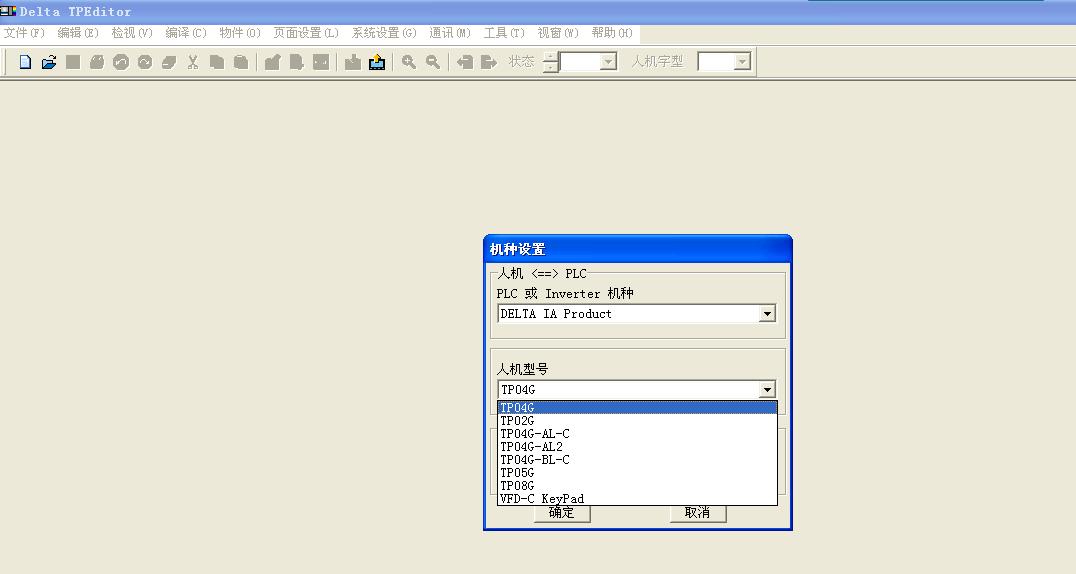Open the 系统设置(G) menu
The height and width of the screenshot is (574, 1076).
pyautogui.click(x=383, y=33)
